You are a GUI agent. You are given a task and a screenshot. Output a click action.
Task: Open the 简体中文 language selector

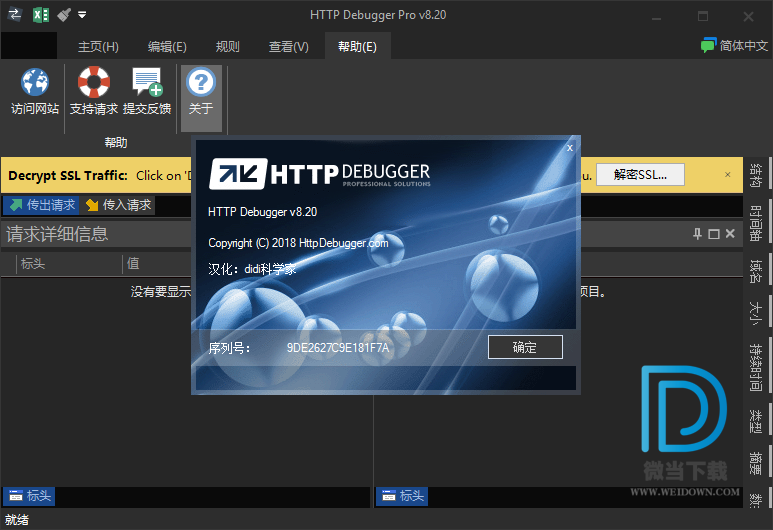pos(734,46)
